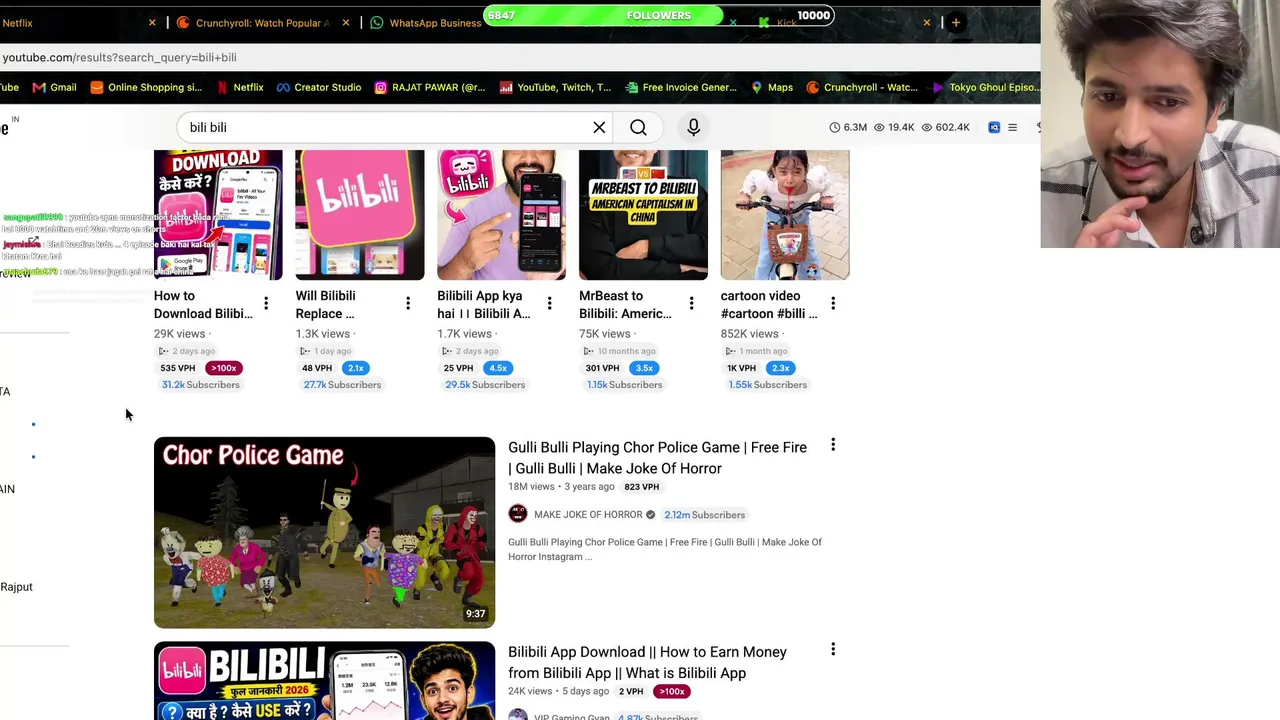The image size is (1280, 720).
Task: Open 'YouTube, Twitch, T...' bookmark
Action: [x=554, y=87]
